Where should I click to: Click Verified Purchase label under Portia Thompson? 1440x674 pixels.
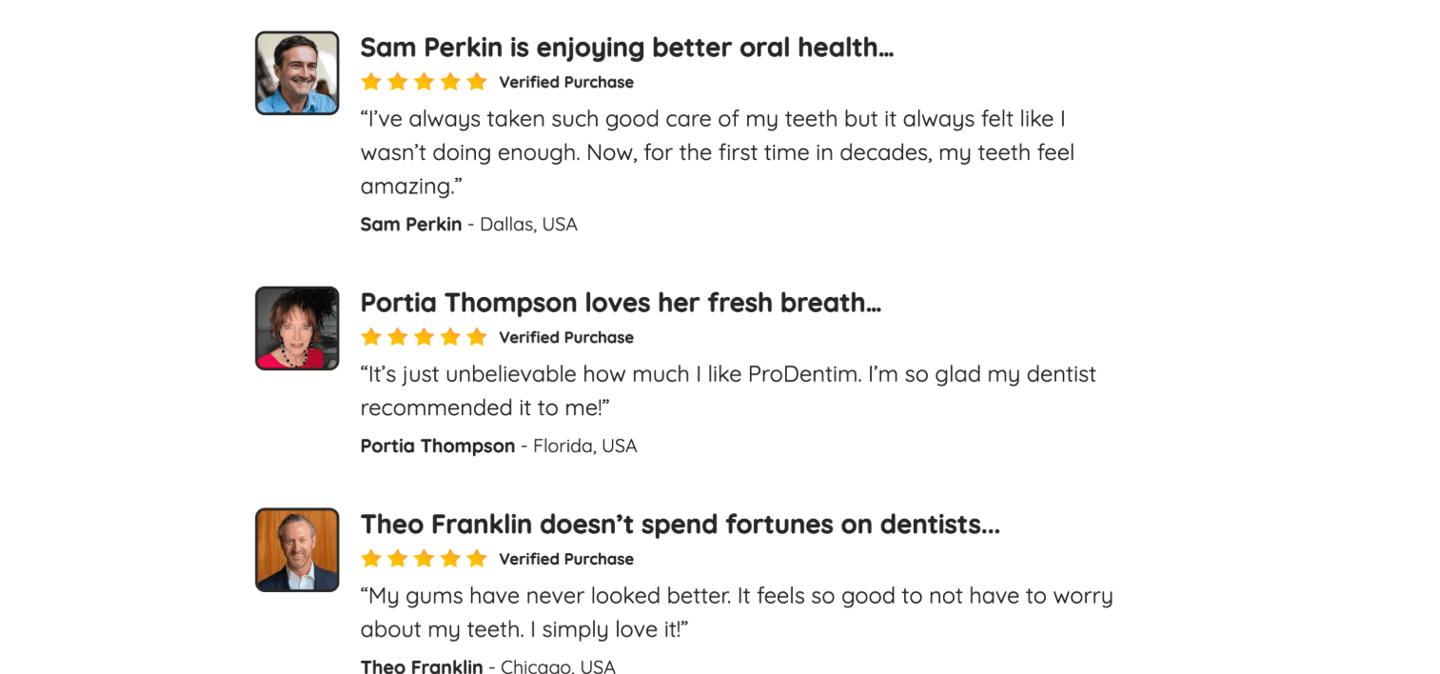[x=566, y=337]
